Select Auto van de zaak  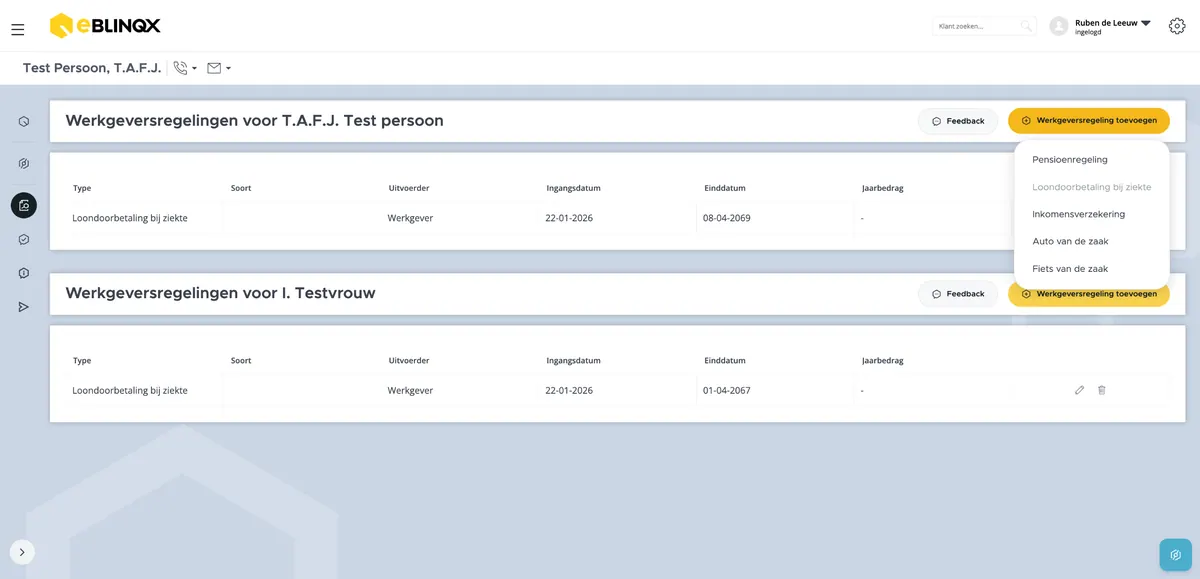[1070, 241]
